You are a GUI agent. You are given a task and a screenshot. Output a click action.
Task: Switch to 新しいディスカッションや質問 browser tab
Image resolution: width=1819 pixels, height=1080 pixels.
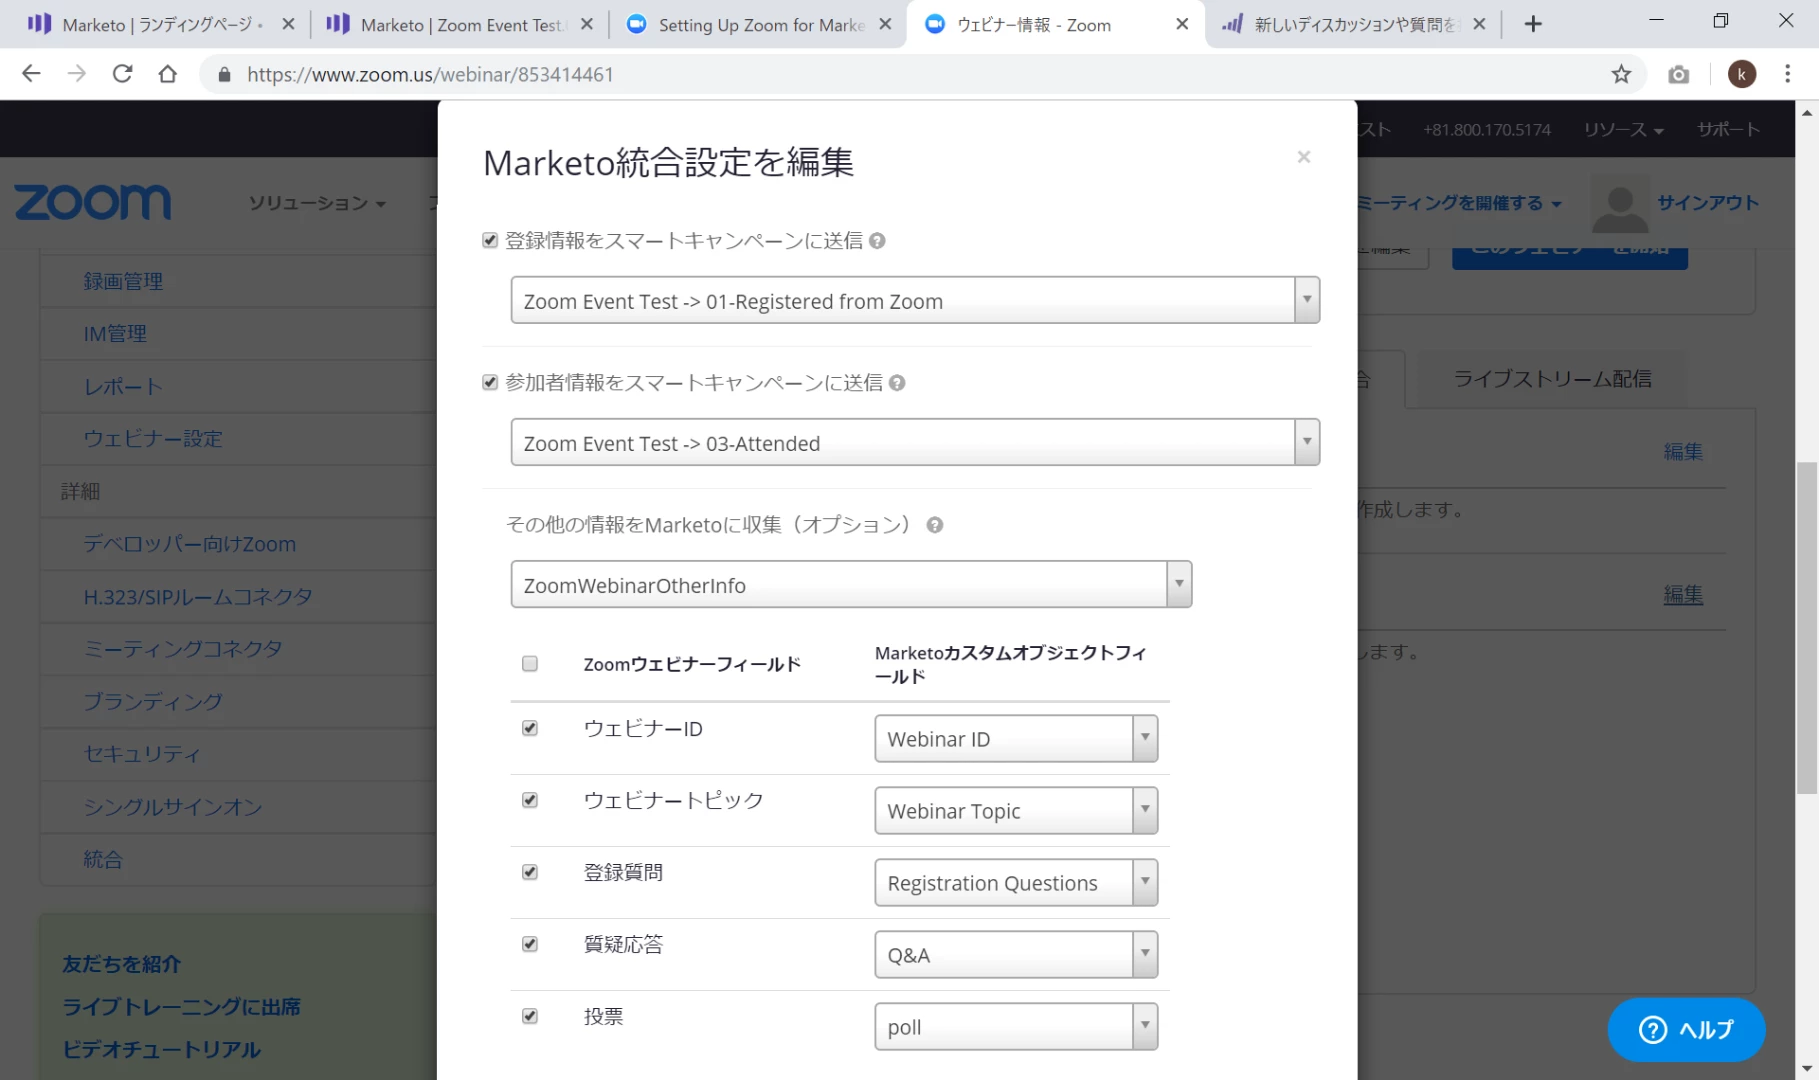pyautogui.click(x=1354, y=24)
